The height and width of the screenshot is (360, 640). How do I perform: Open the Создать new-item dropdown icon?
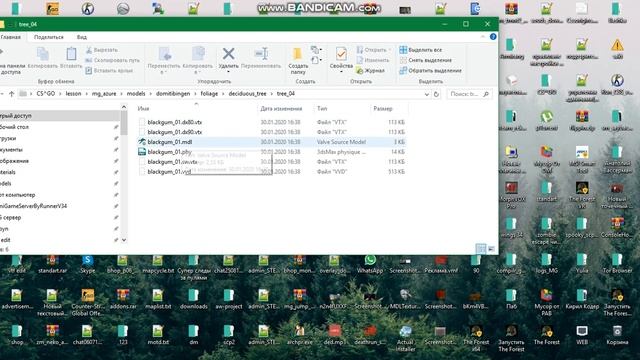point(315,50)
